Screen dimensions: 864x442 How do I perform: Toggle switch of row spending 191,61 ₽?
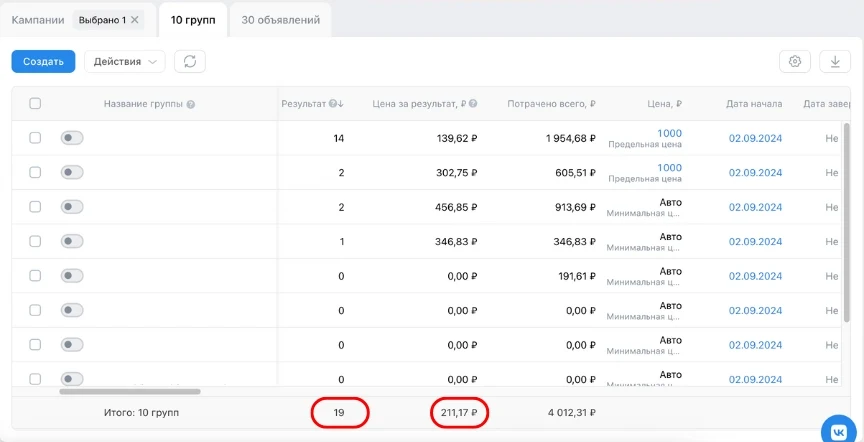[x=72, y=276]
